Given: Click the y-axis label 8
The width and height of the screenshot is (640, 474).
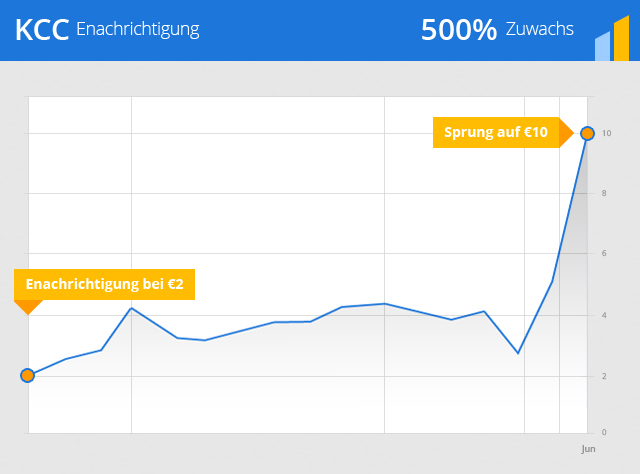Looking at the screenshot, I should click(604, 193).
